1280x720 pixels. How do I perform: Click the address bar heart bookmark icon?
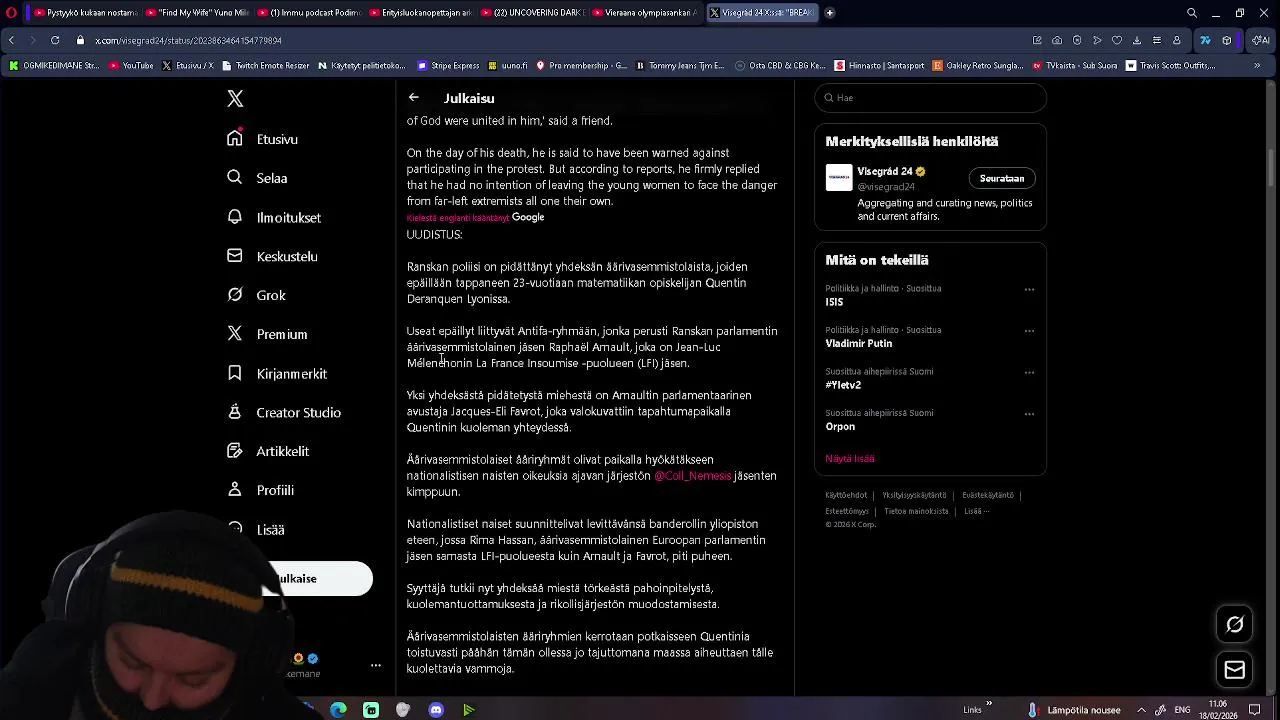(x=1117, y=40)
